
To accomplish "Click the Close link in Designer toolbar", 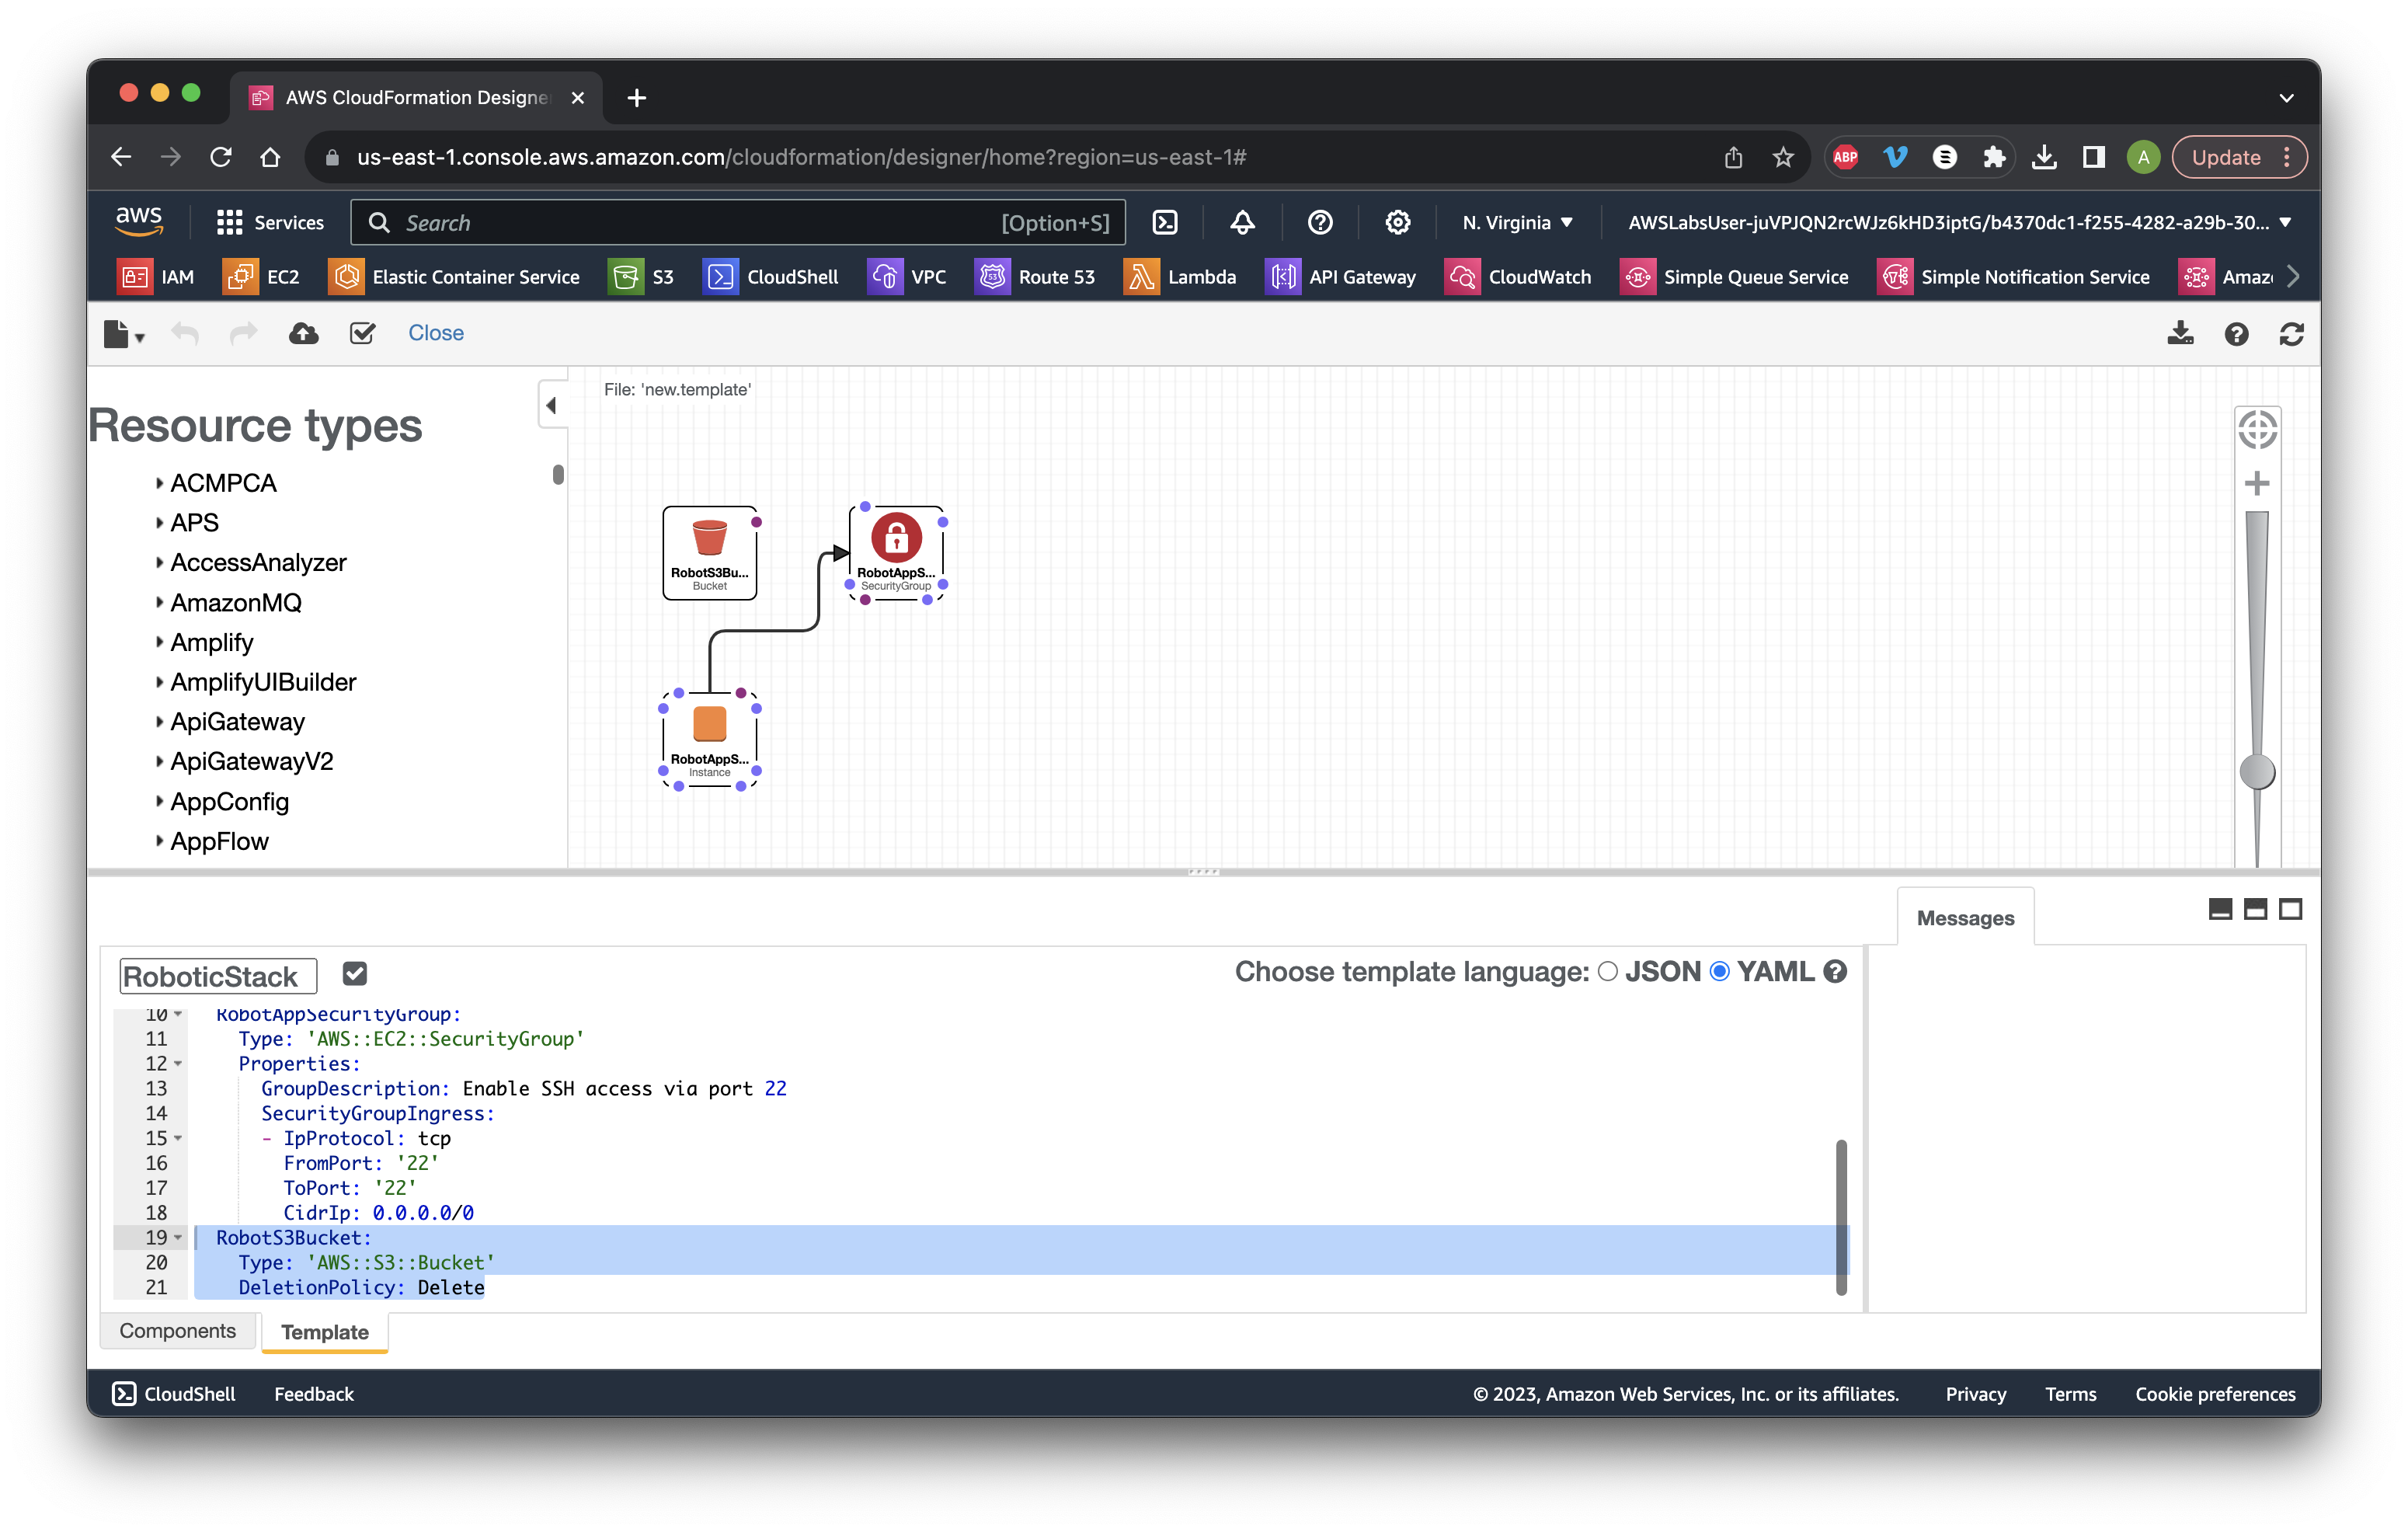I will click(x=436, y=333).
